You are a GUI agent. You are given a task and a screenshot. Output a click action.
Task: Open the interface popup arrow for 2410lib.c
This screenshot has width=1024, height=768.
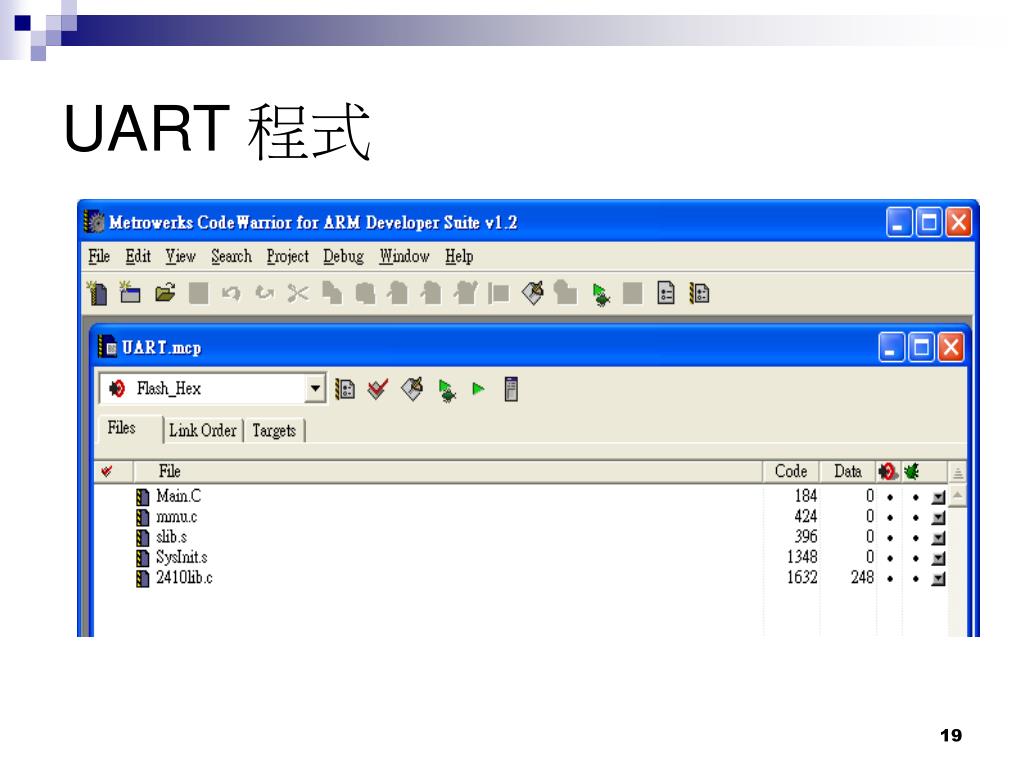(938, 579)
